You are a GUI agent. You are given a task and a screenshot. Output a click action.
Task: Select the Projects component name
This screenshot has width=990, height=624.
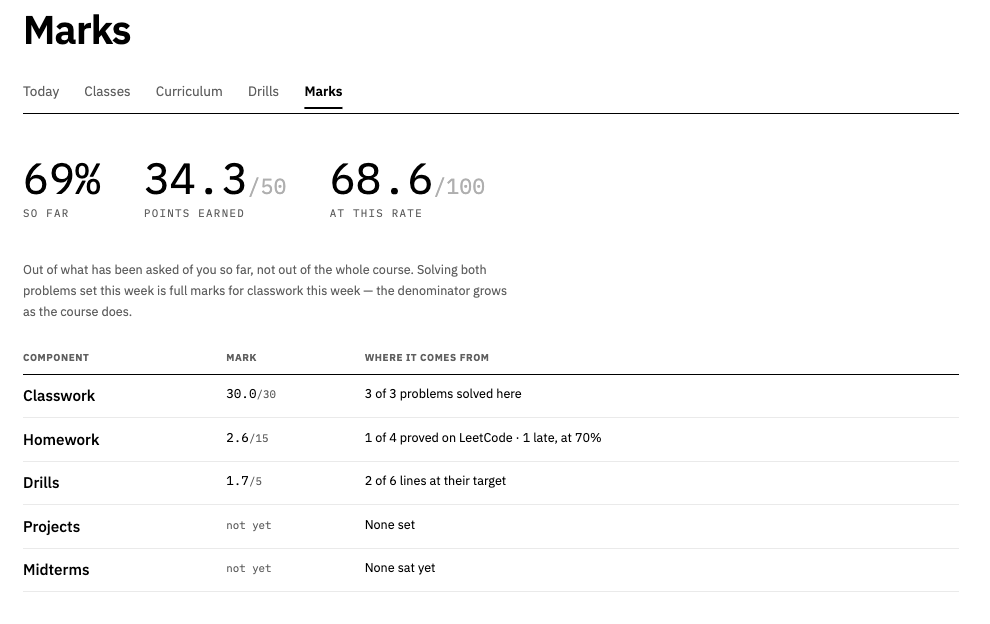pyautogui.click(x=52, y=527)
